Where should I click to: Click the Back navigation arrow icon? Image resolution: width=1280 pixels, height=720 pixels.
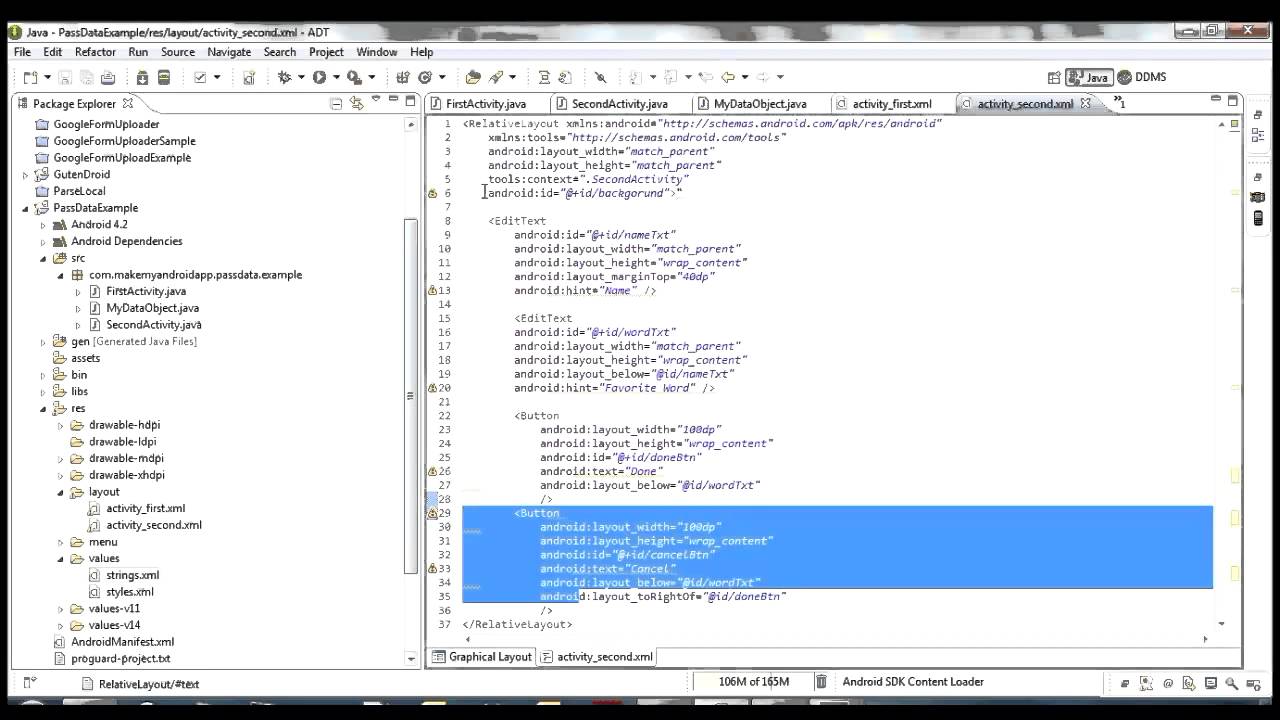(x=728, y=77)
